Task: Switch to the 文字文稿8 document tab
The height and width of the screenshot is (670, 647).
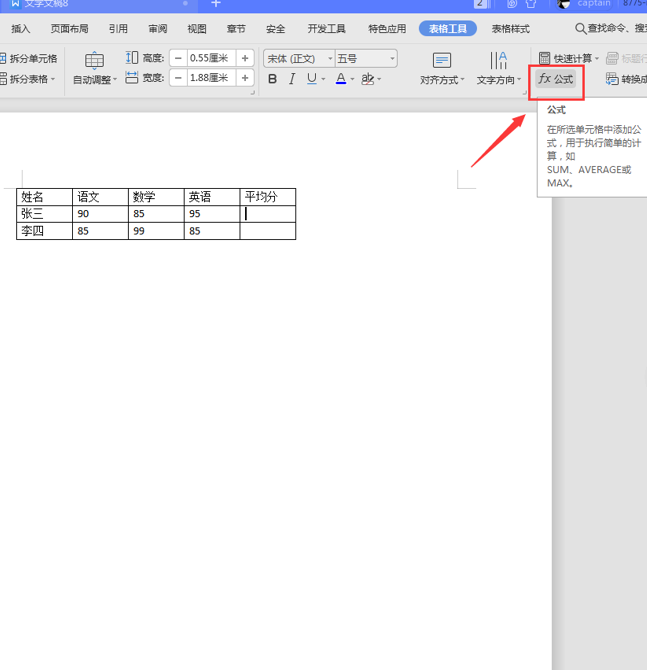Action: (x=98, y=4)
